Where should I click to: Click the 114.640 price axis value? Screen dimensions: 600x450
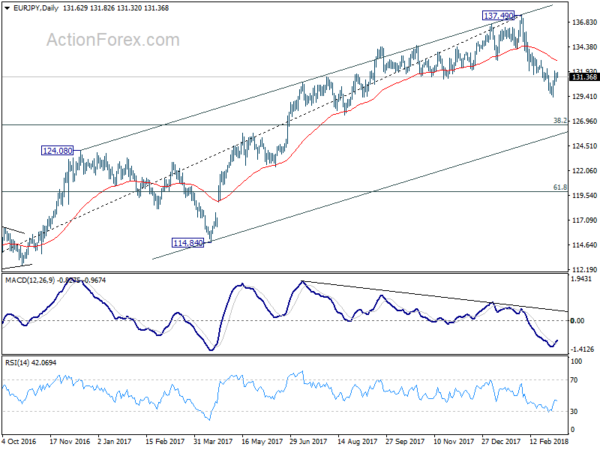click(584, 245)
